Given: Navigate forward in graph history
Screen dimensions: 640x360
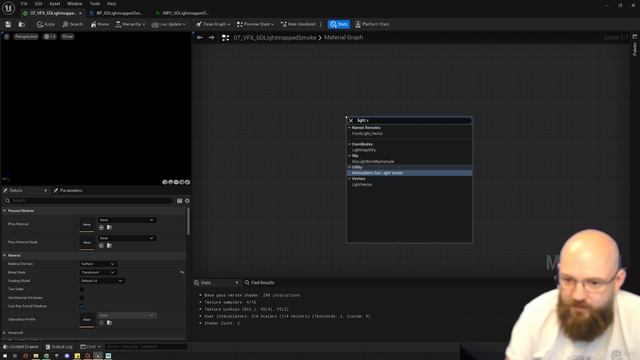Looking at the screenshot, I should [x=211, y=38].
